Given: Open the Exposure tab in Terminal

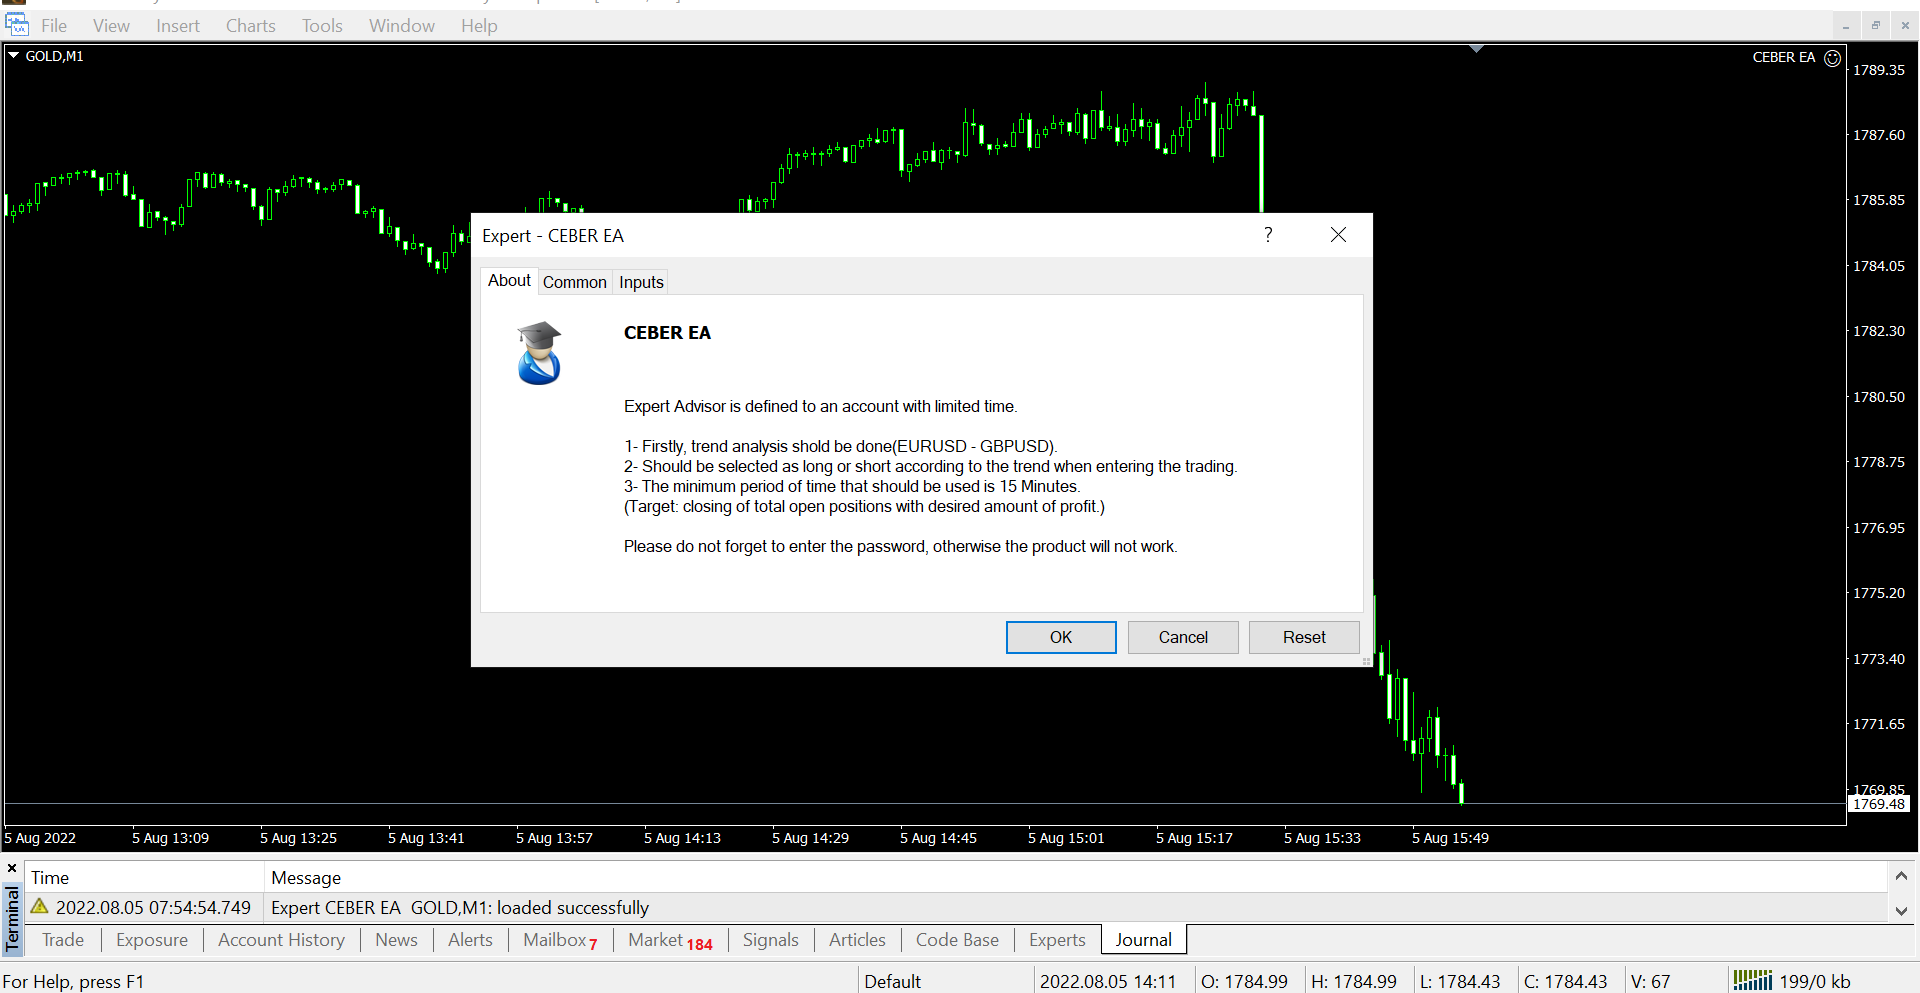Looking at the screenshot, I should point(152,940).
